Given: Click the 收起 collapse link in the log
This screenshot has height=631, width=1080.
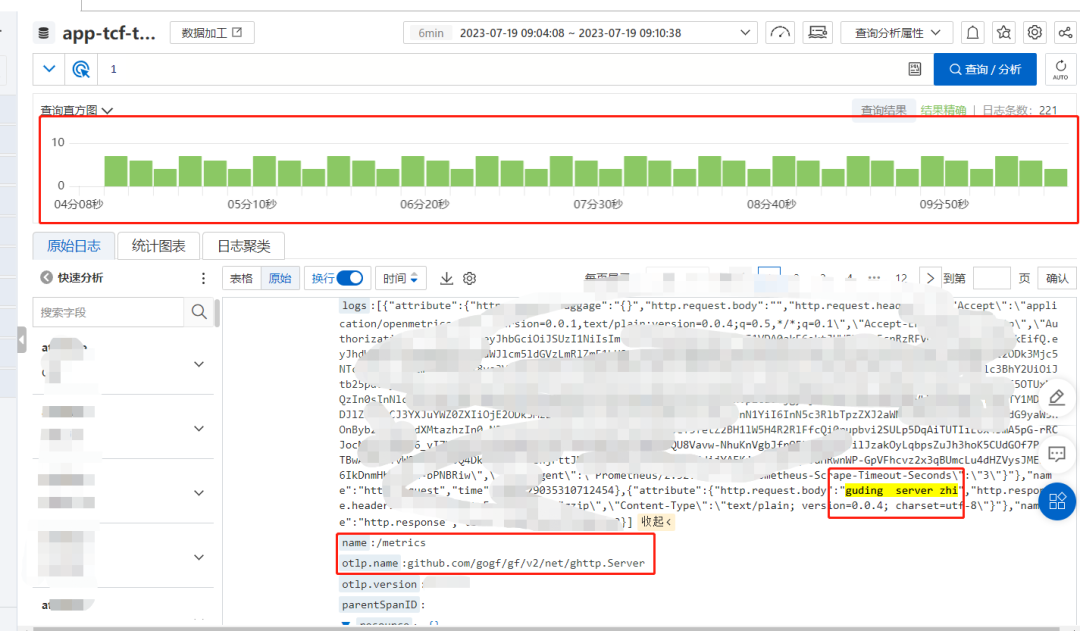Looking at the screenshot, I should click(656, 522).
